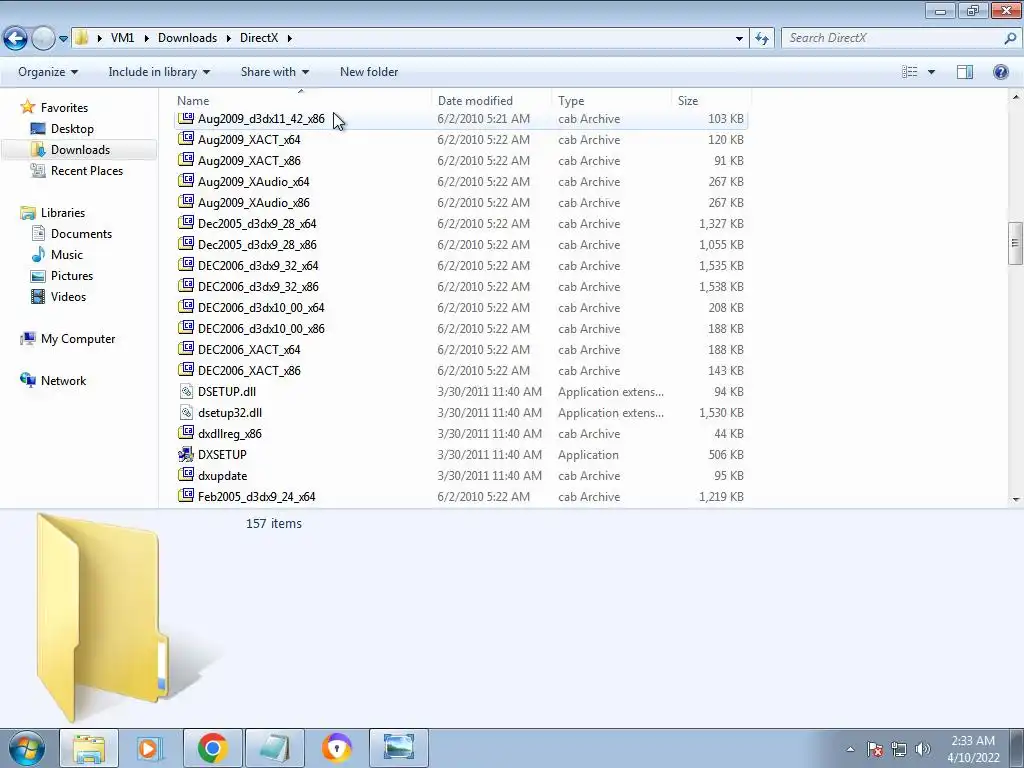Select Libraries in the navigation pane

click(x=63, y=213)
